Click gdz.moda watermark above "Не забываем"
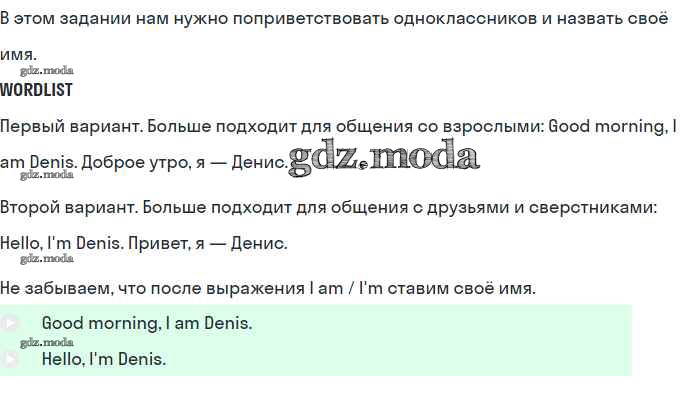This screenshot has height=411, width=680. click(46, 258)
